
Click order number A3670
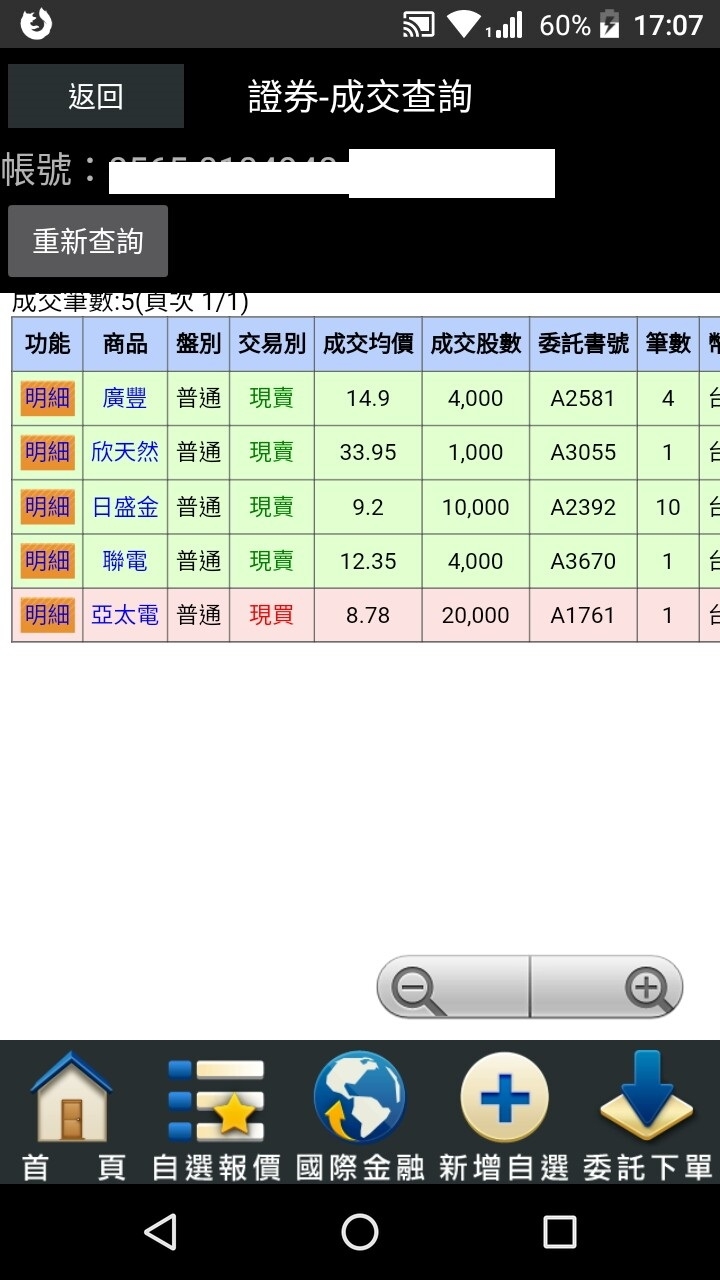pyautogui.click(x=583, y=560)
